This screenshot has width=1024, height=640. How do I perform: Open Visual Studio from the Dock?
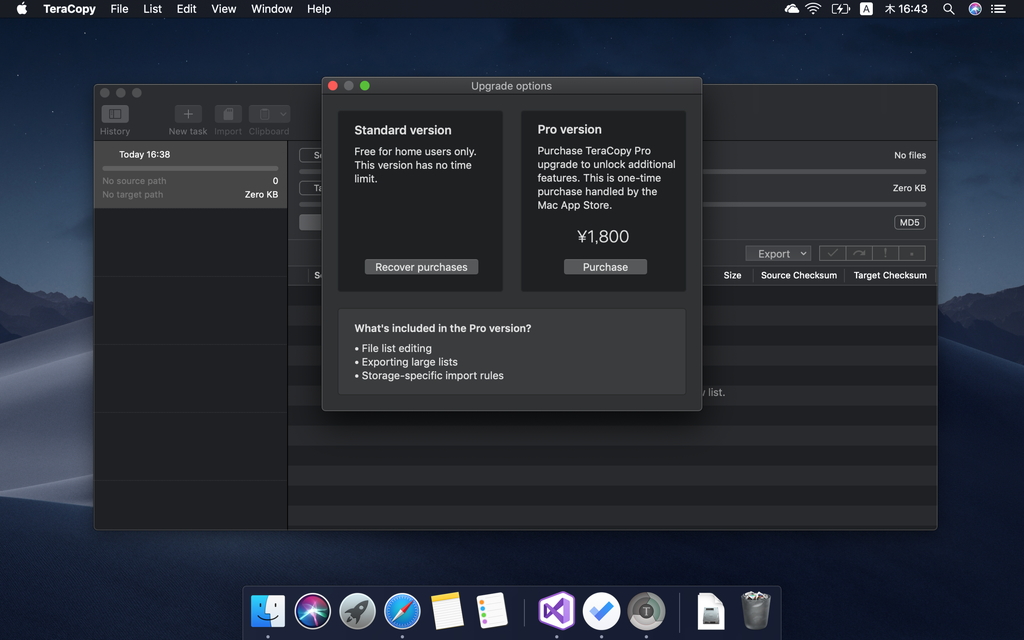(x=556, y=611)
